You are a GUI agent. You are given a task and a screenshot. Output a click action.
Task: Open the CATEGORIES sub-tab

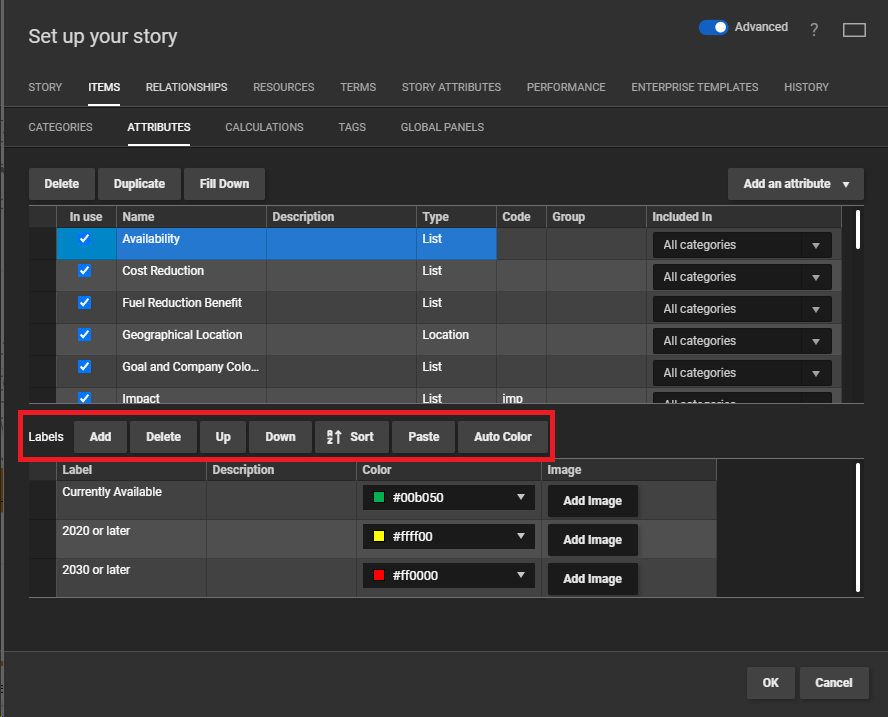pos(61,127)
